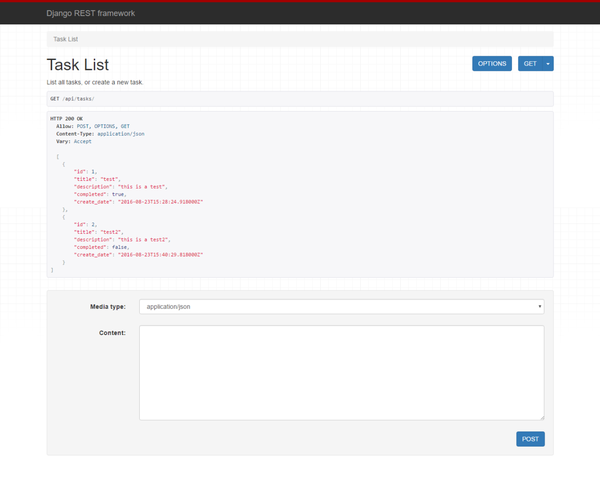The image size is (600, 491).
Task: Click the 'Content:' label
Action: (x=112, y=333)
